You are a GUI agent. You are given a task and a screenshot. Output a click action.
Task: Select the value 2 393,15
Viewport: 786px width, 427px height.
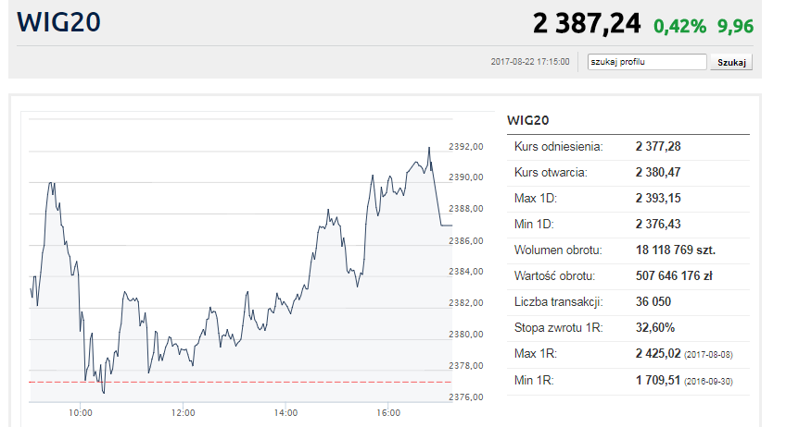[x=658, y=198]
